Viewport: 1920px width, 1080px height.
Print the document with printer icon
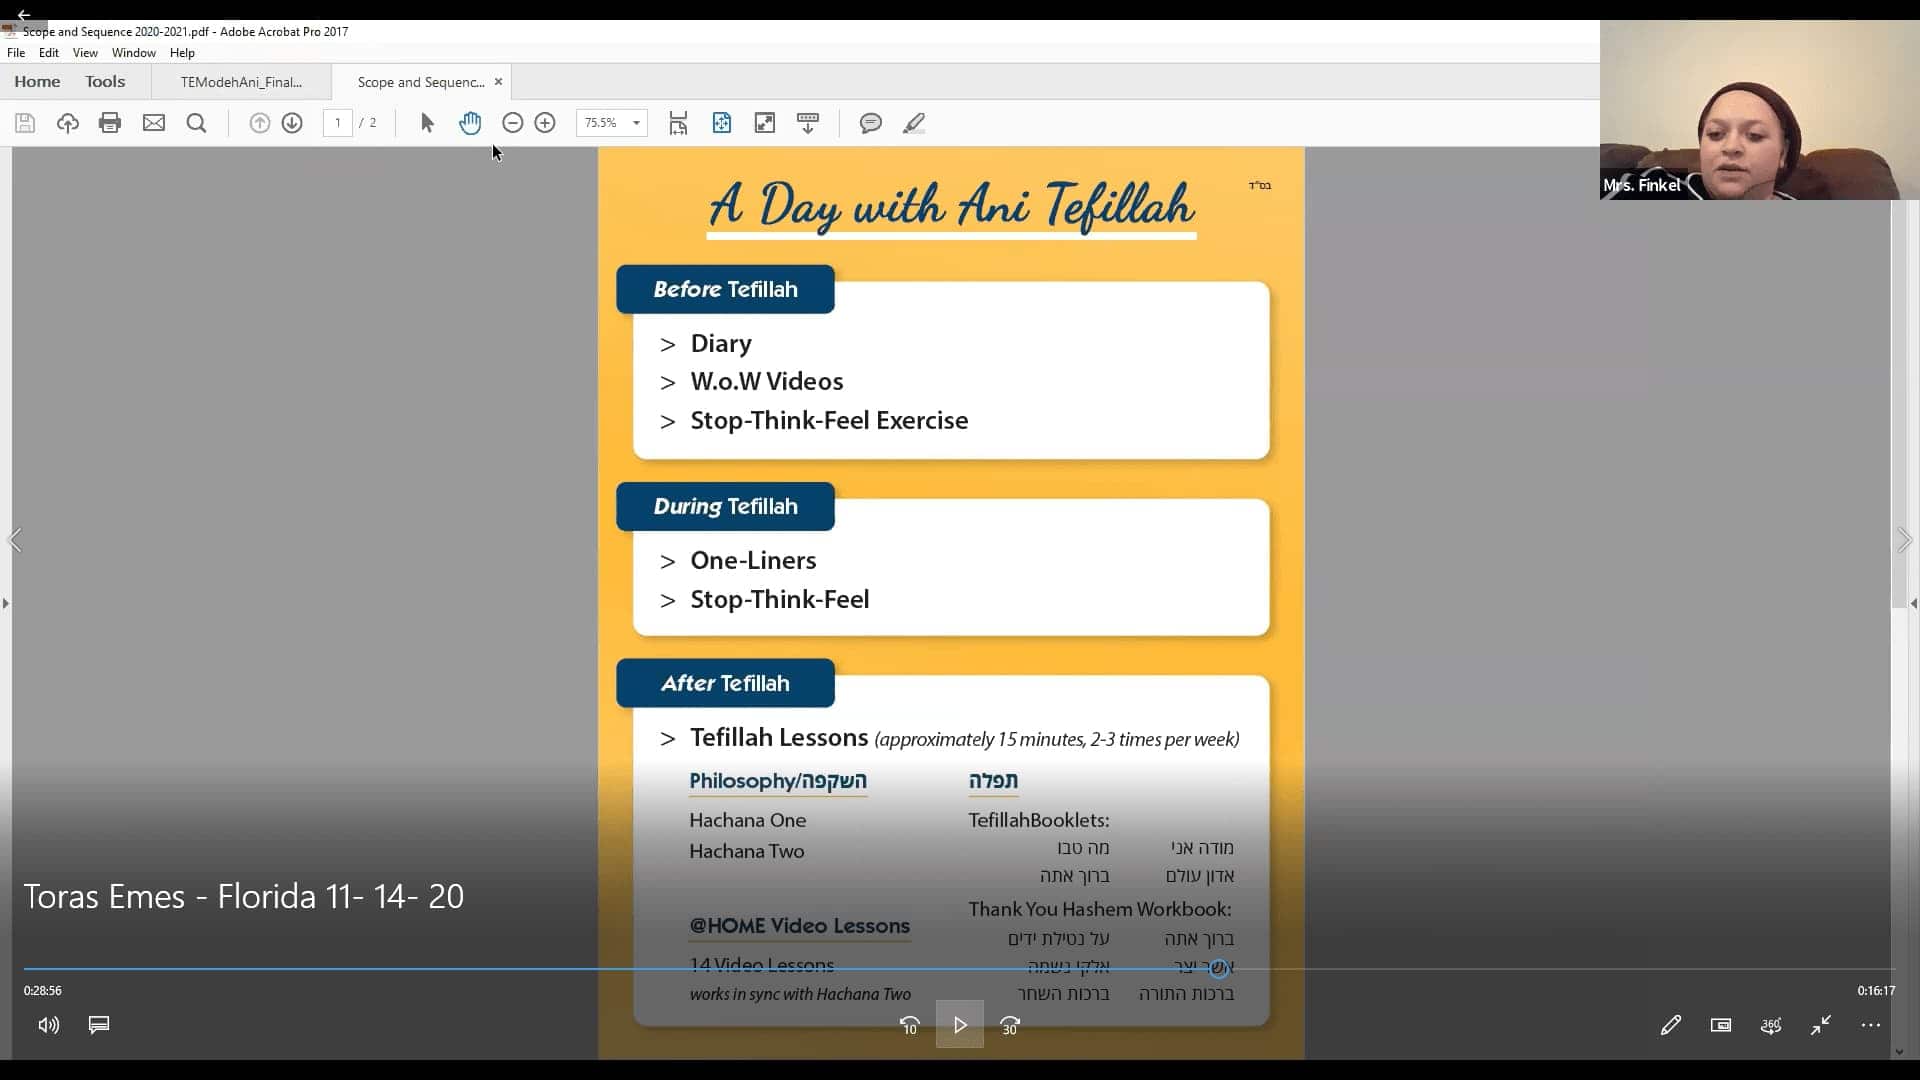[x=110, y=123]
